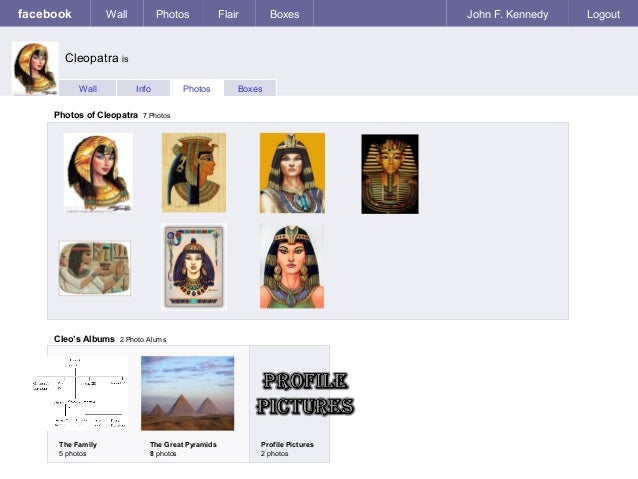Open The Family album tree thumbnail

point(80,393)
